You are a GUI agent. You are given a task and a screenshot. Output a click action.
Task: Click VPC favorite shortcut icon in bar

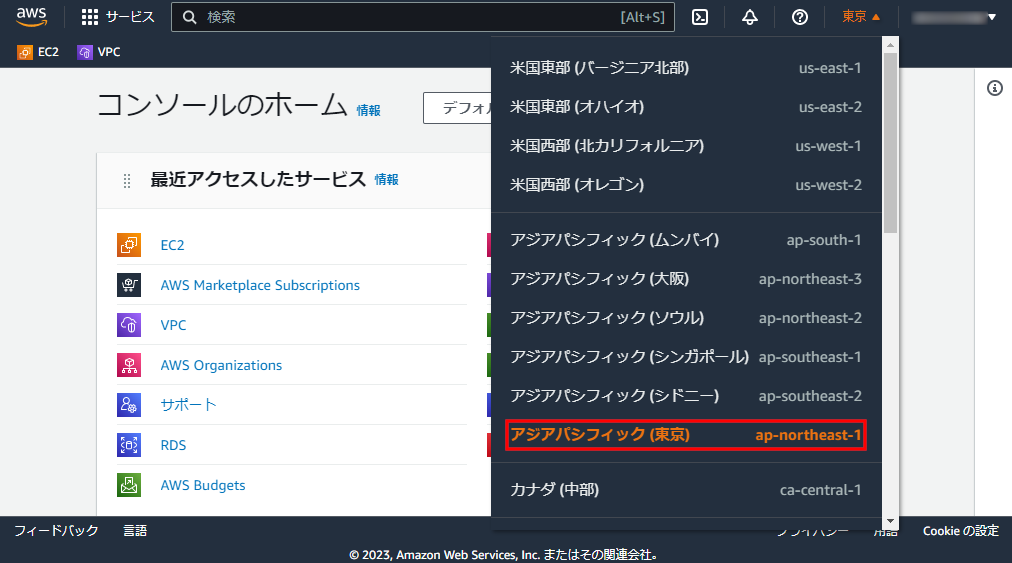pos(85,52)
